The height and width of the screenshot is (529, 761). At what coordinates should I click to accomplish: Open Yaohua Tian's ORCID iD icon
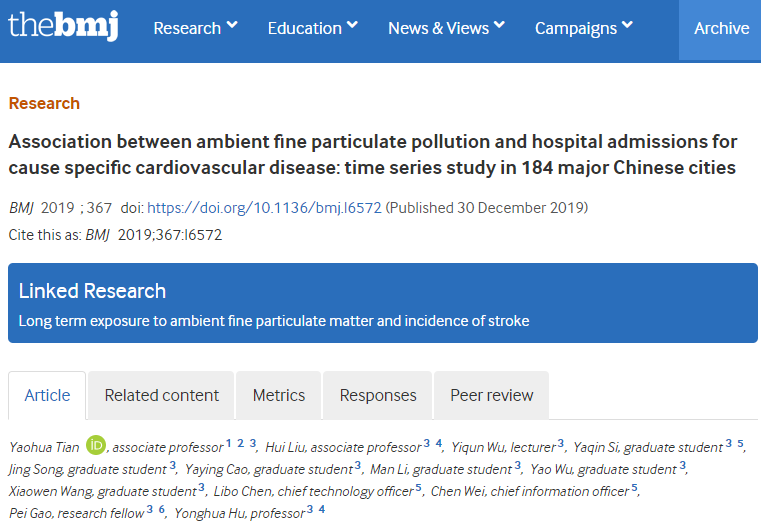coord(96,446)
